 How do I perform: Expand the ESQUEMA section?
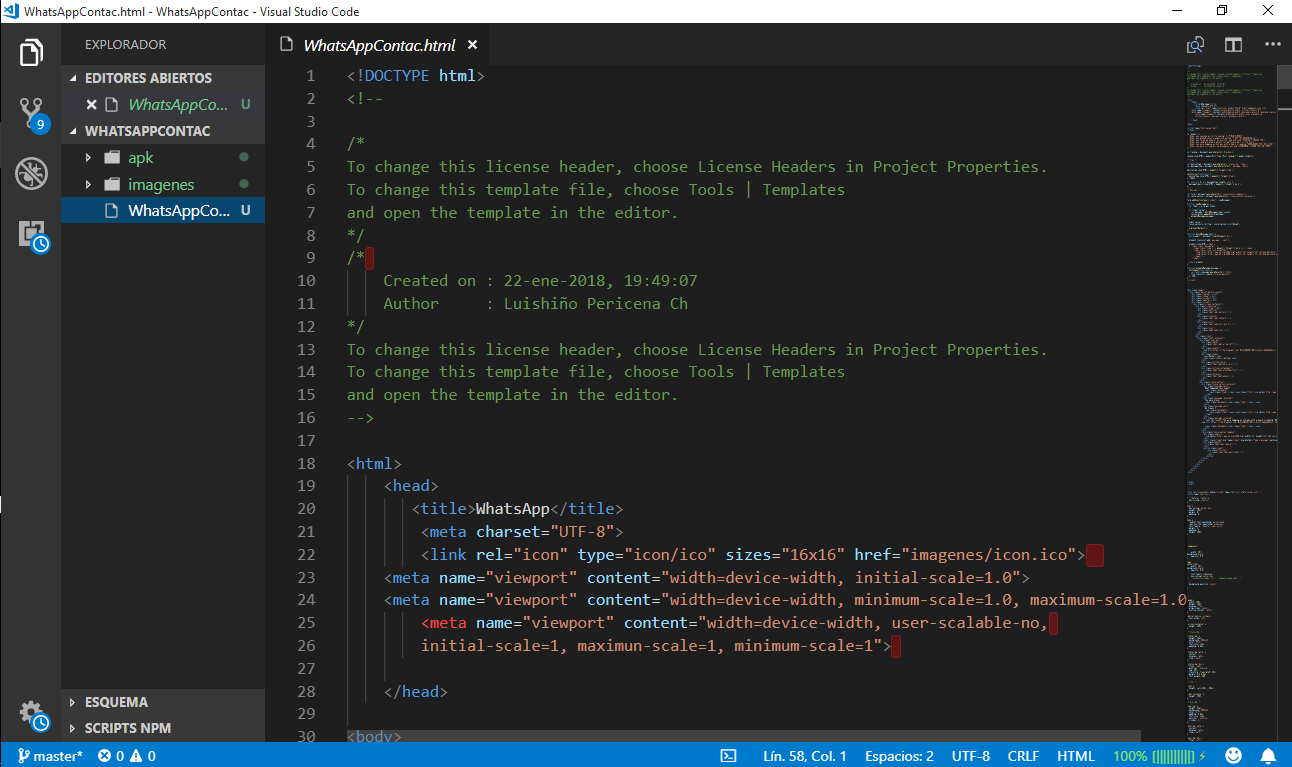click(165, 702)
